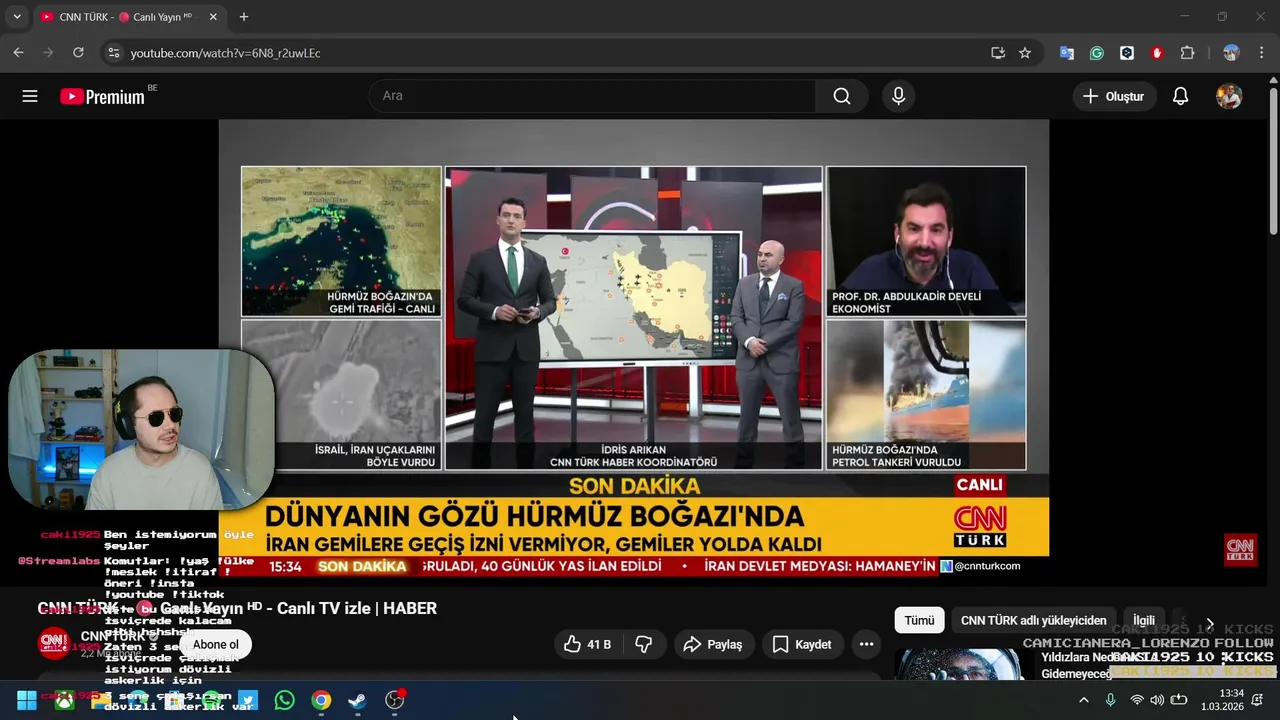Close the CNN TÜRK tab
1280x720 pixels.
coord(213,17)
